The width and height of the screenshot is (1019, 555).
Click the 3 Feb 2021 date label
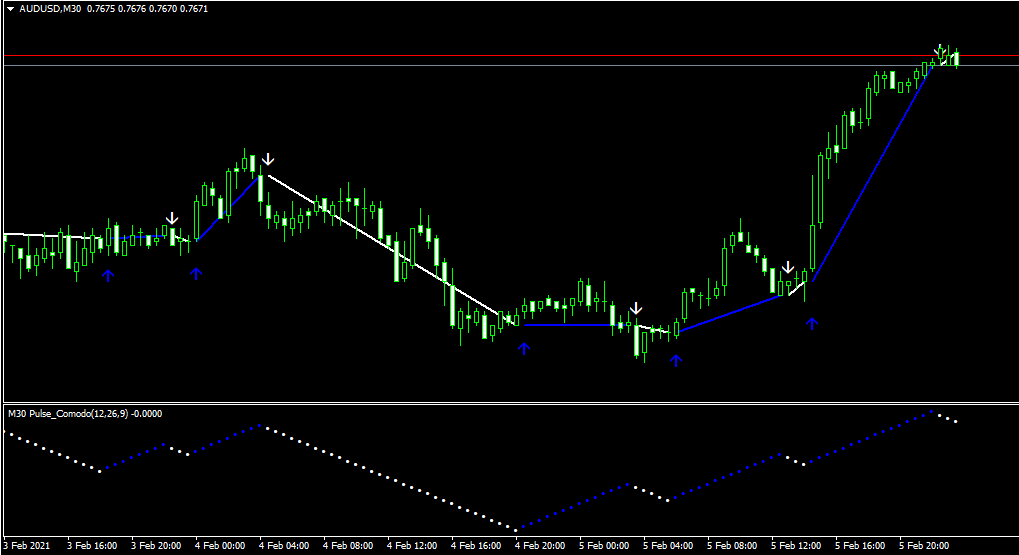coord(28,546)
